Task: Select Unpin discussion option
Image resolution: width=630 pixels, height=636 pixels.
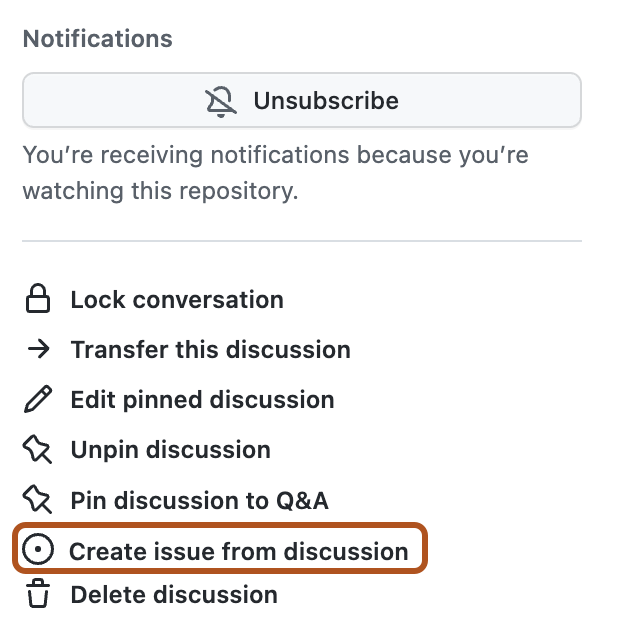Action: (x=170, y=450)
